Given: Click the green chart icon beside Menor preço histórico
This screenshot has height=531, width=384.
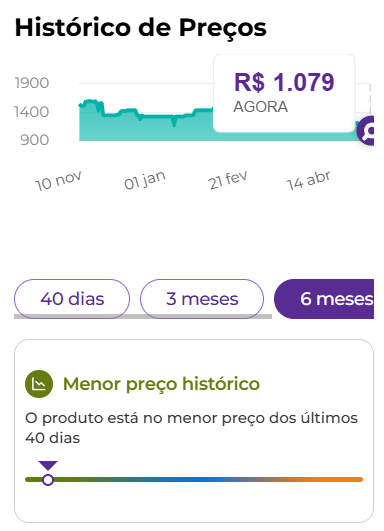Looking at the screenshot, I should pos(39,384).
